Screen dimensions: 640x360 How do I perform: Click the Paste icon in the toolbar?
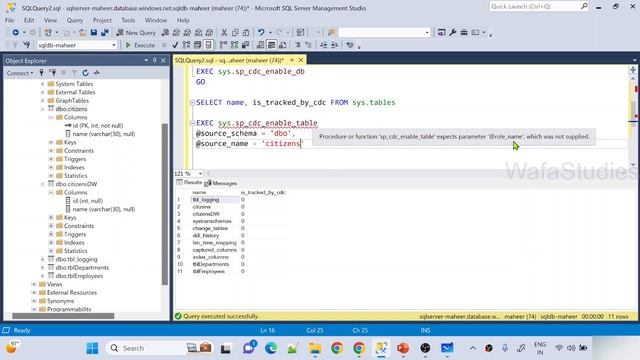(246, 32)
